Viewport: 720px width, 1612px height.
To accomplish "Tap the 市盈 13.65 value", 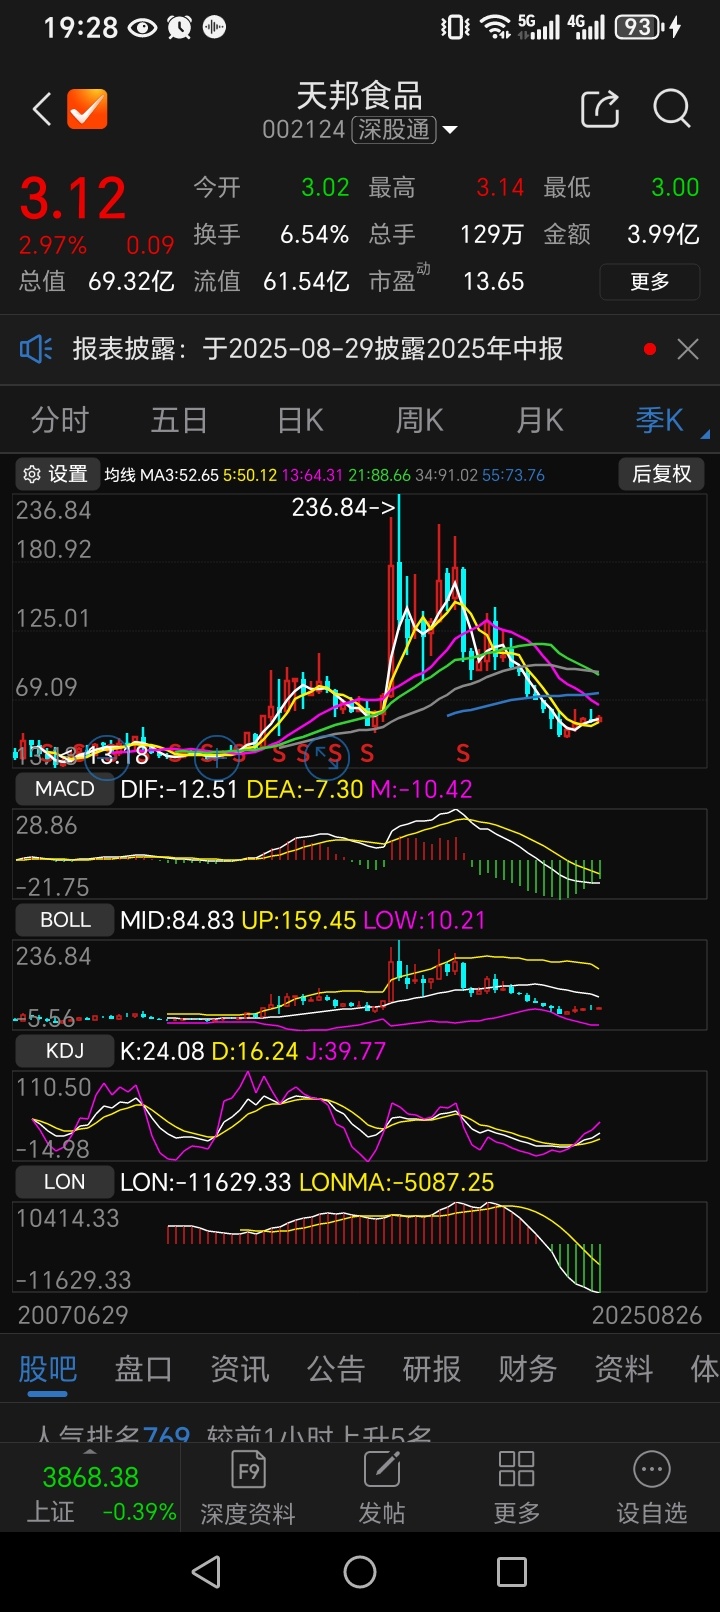I will [493, 282].
